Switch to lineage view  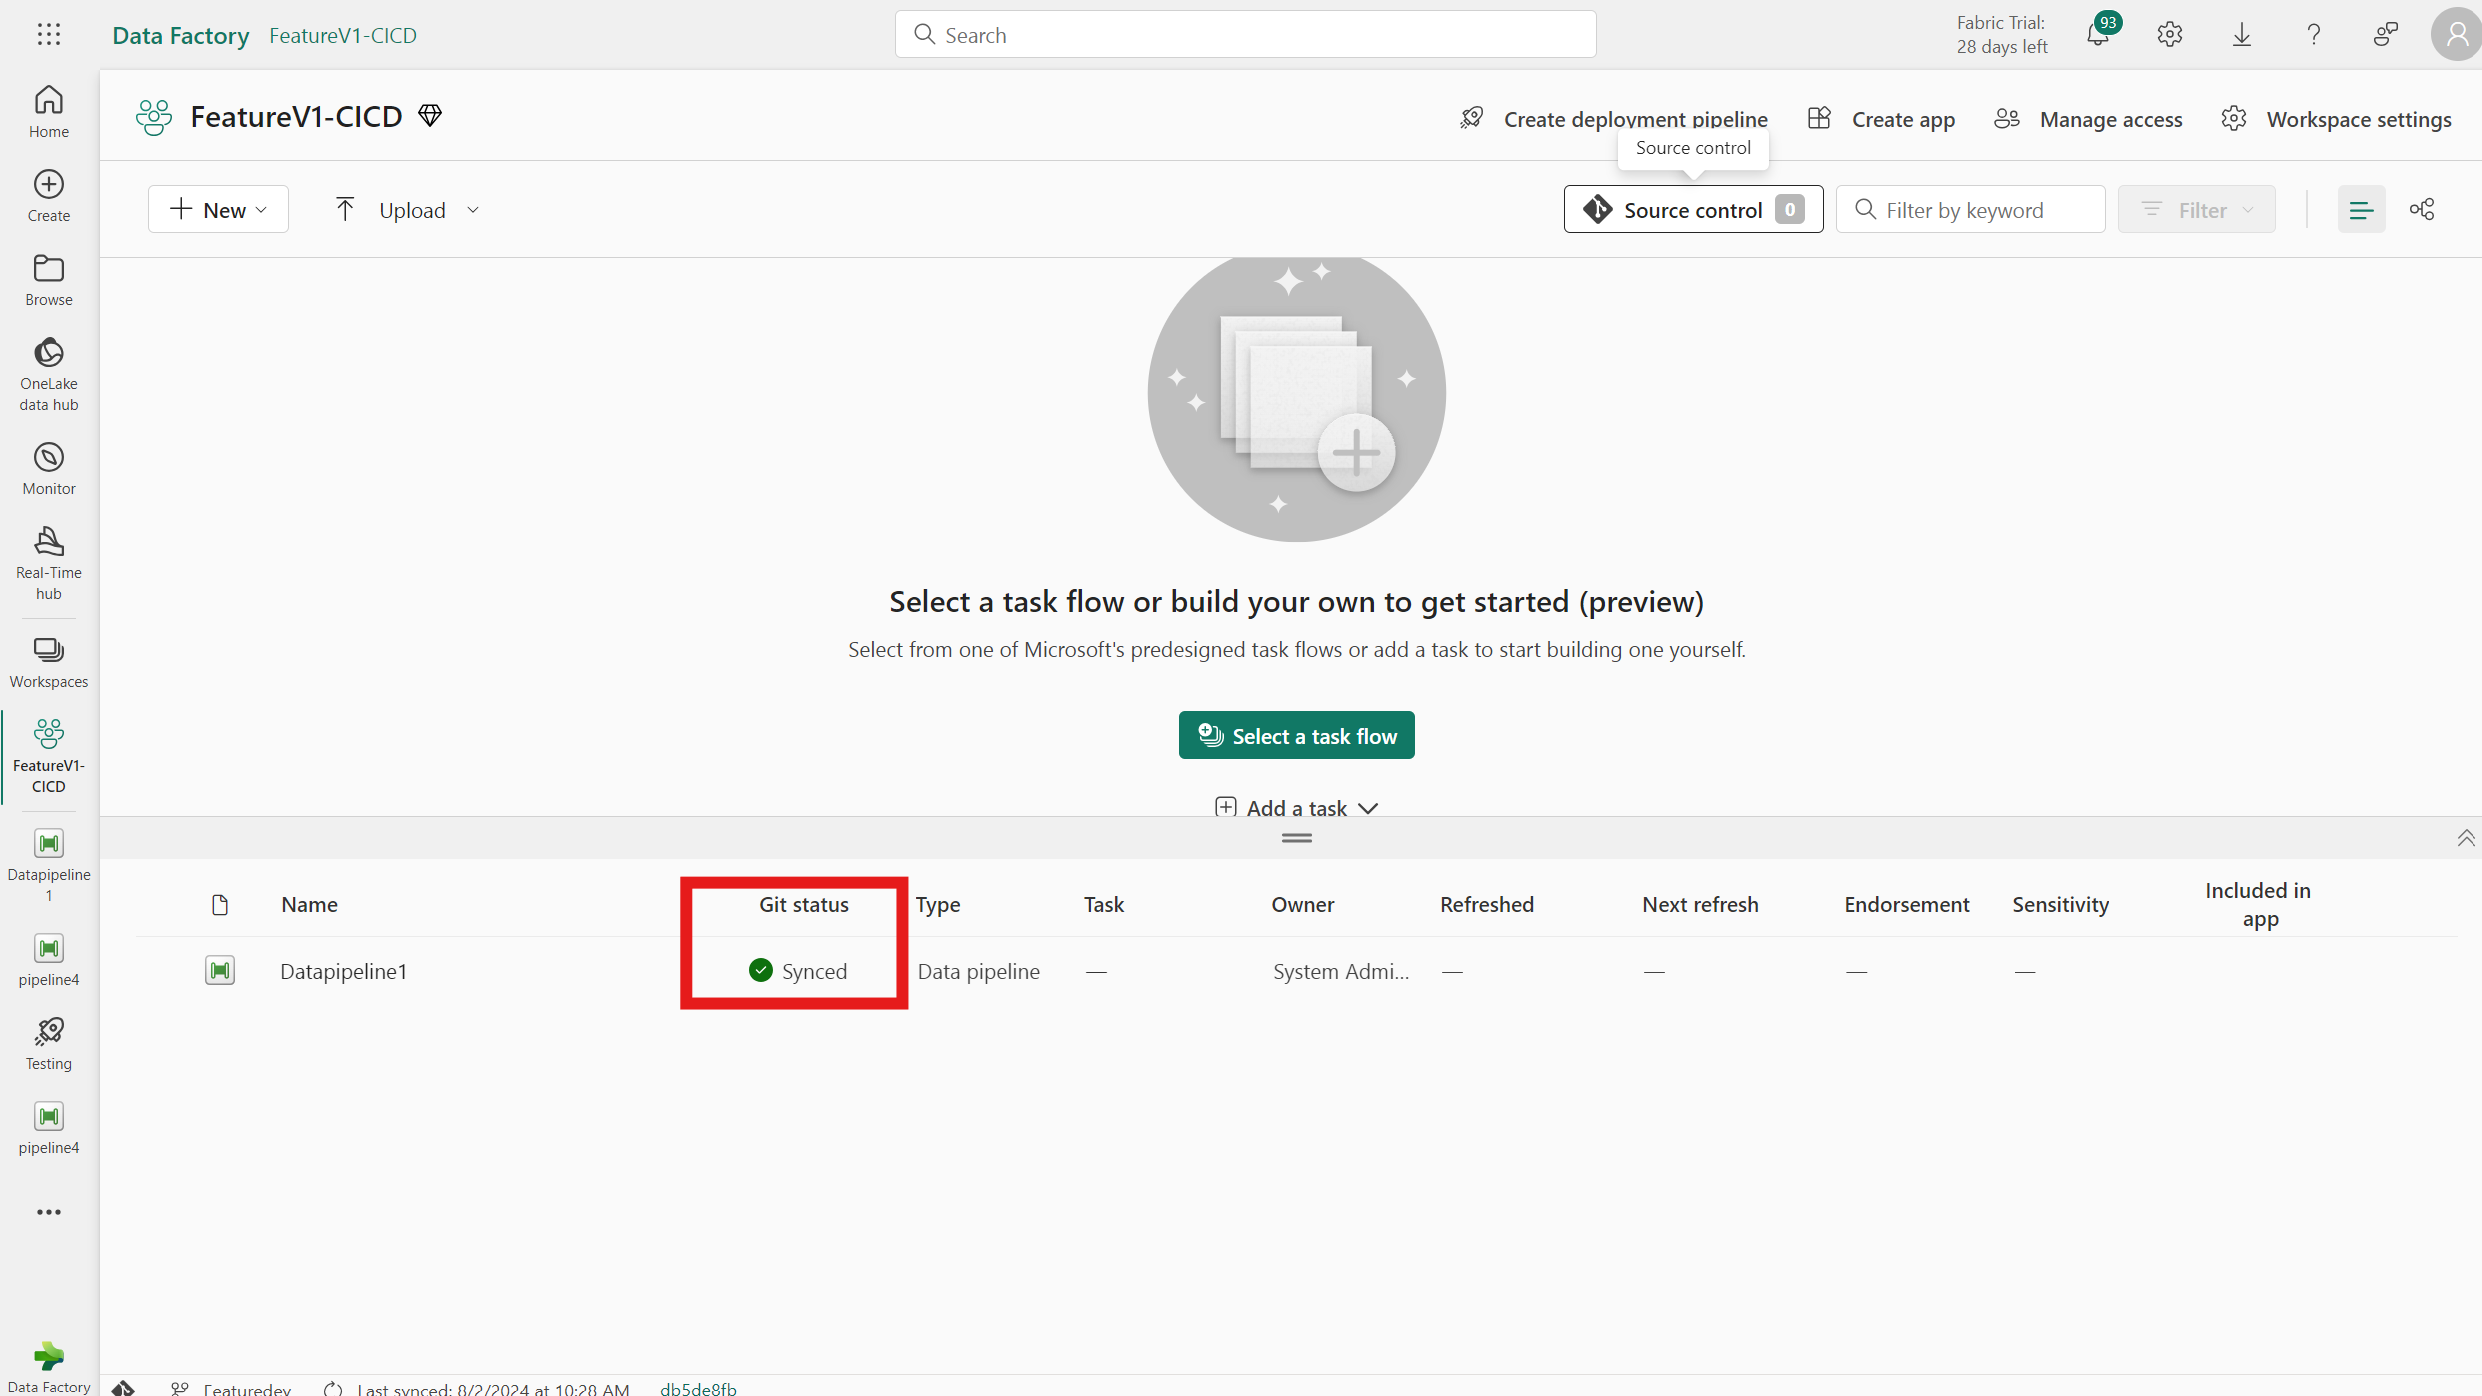tap(2422, 210)
